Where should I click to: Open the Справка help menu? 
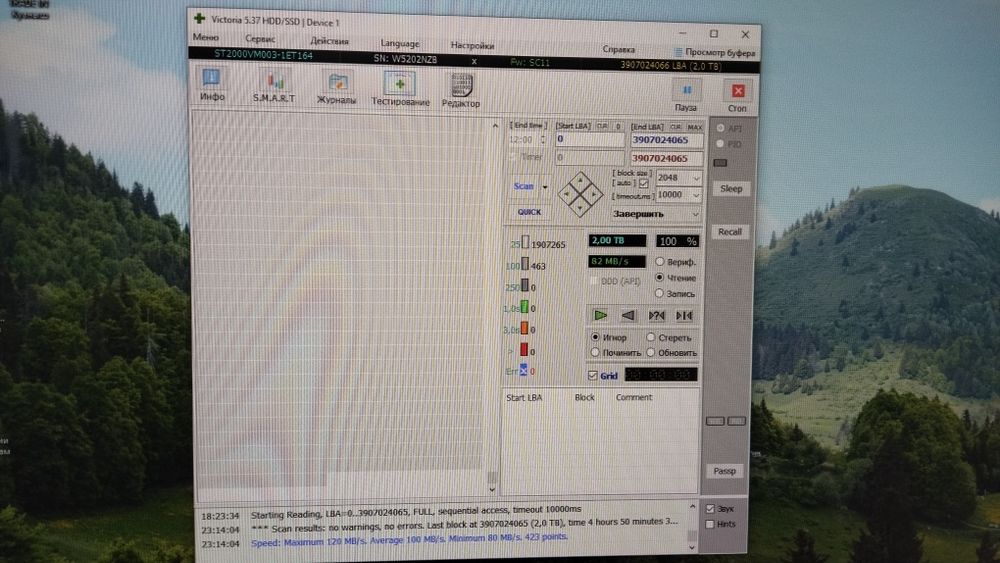tap(619, 49)
